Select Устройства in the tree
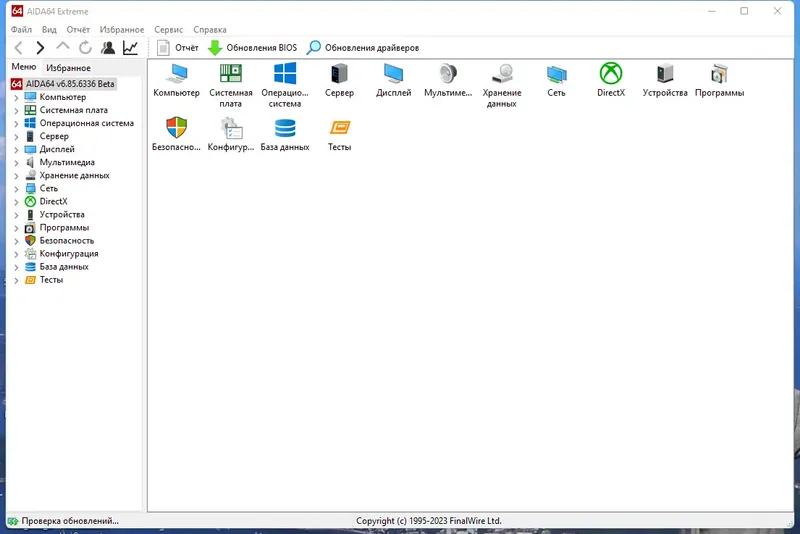800x534 pixels. [x=55, y=215]
